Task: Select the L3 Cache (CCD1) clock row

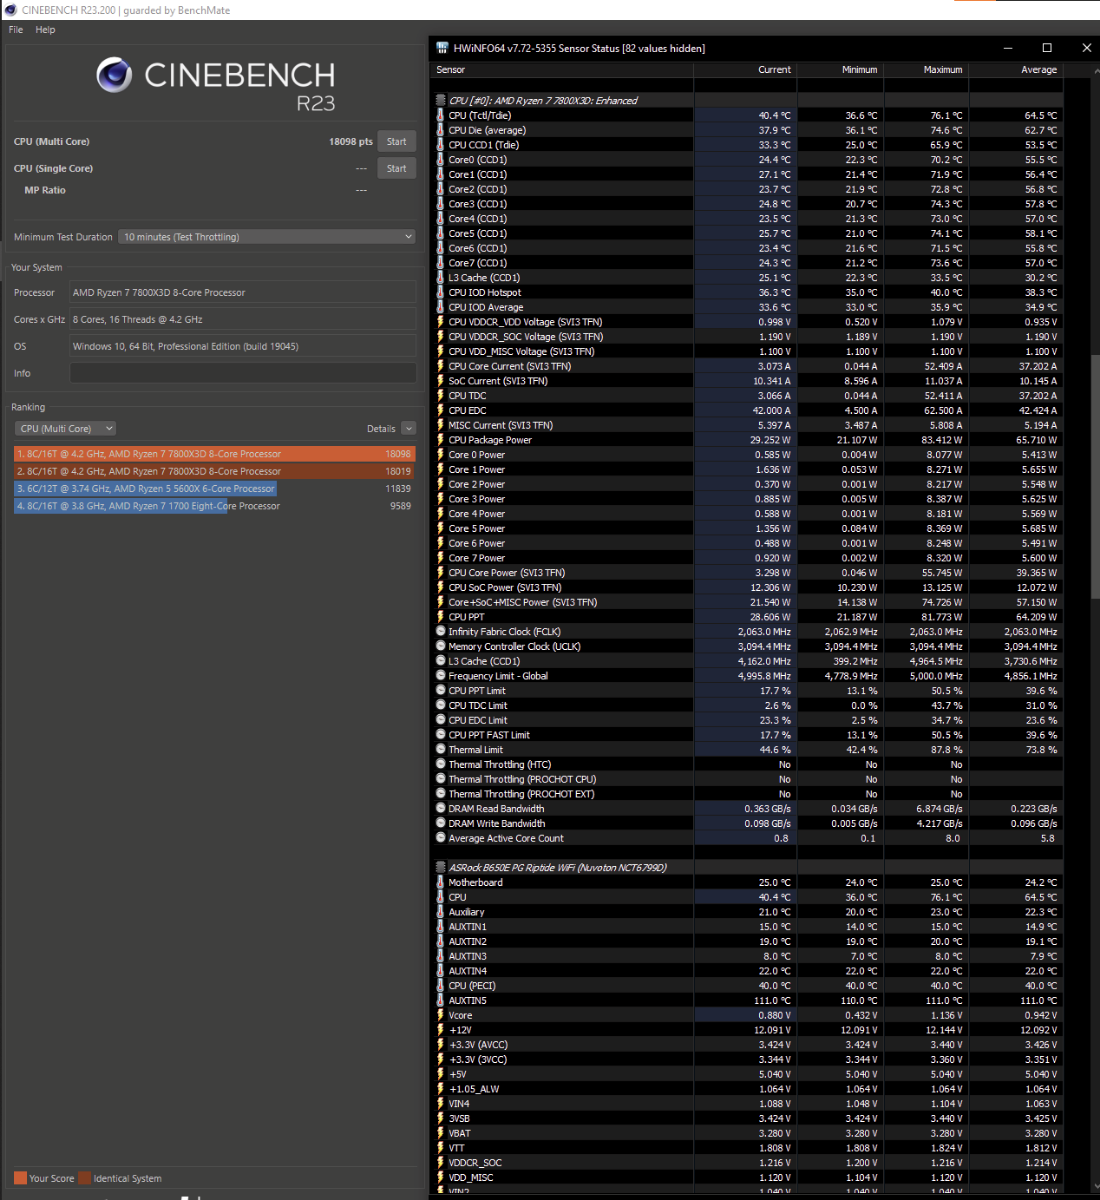Action: (748, 661)
